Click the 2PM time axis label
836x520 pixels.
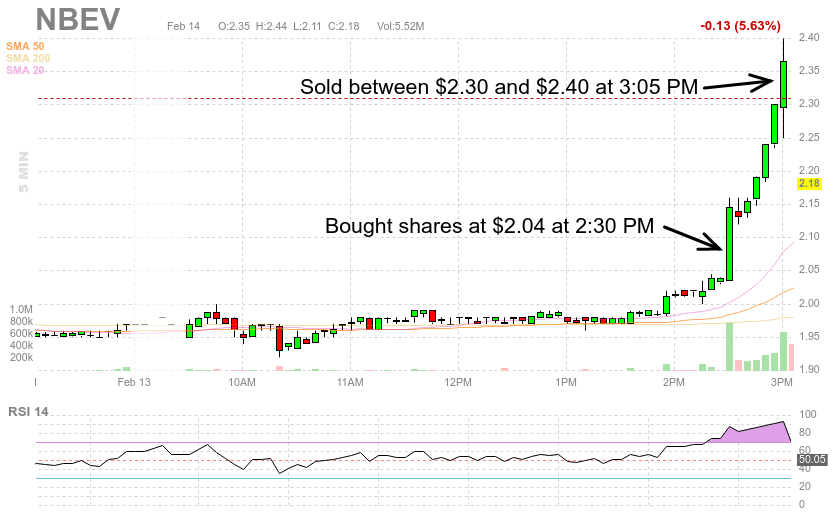click(x=673, y=382)
